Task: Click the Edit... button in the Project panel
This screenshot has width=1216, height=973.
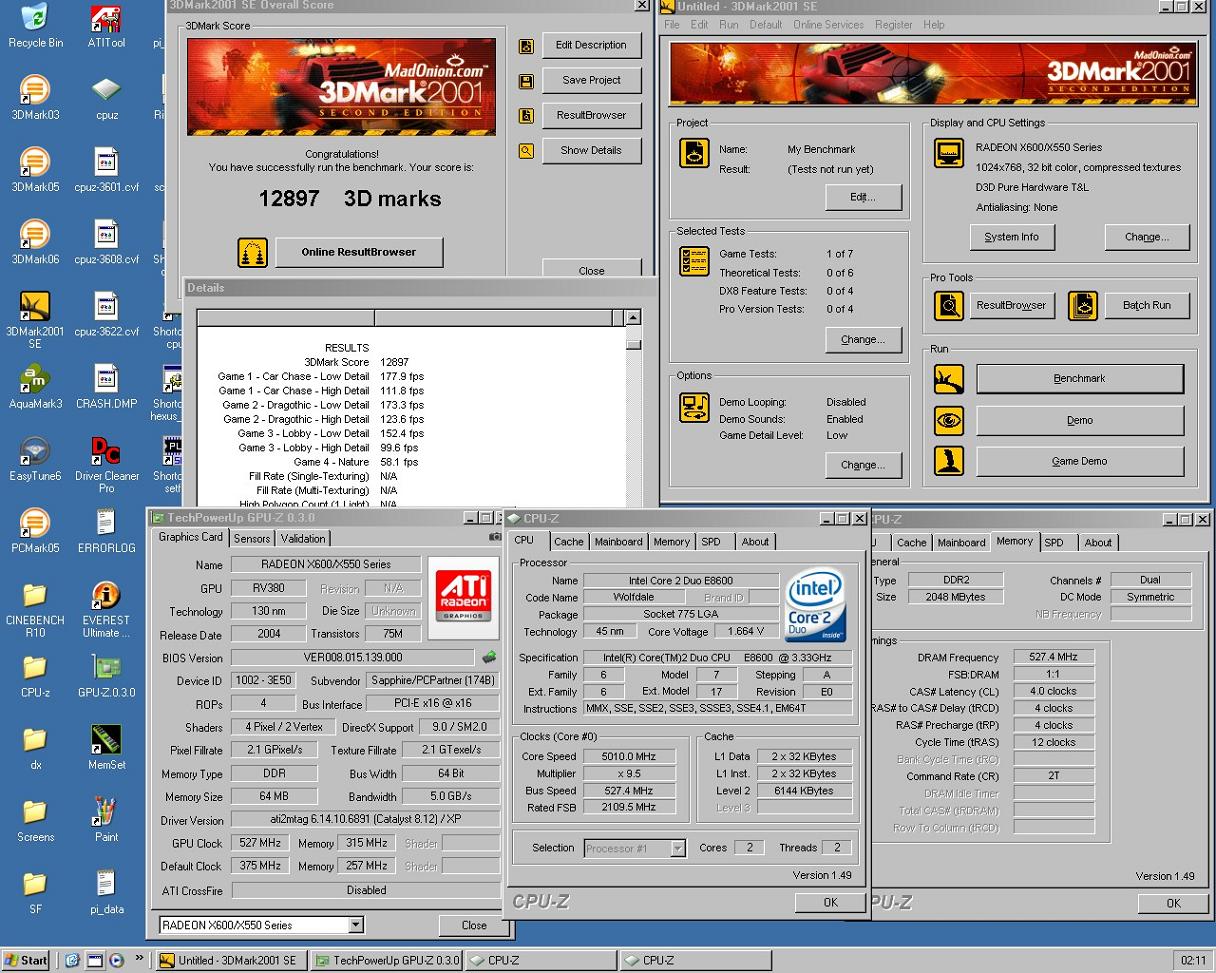Action: pyautogui.click(x=862, y=197)
